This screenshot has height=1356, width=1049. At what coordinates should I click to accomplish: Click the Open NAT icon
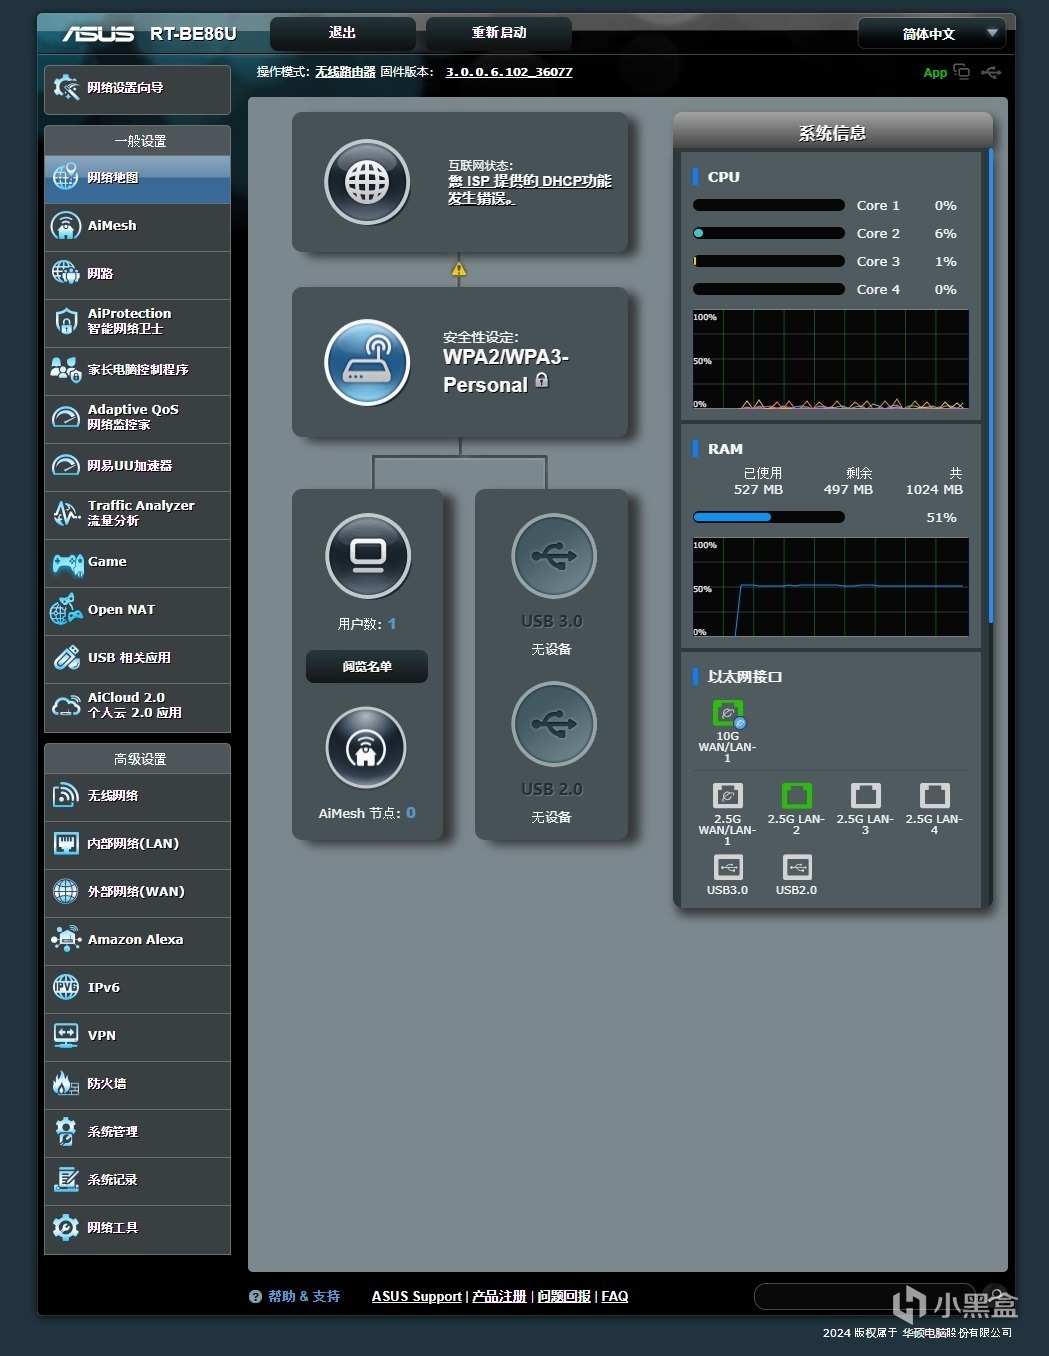pyautogui.click(x=66, y=610)
